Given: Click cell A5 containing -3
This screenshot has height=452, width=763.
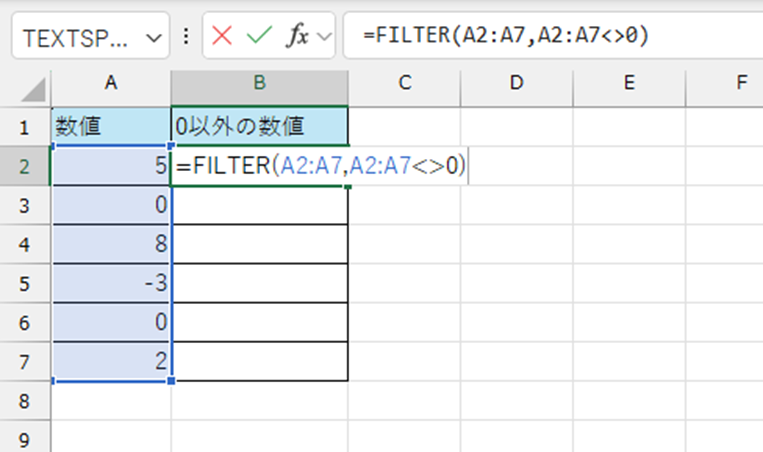Looking at the screenshot, I should pyautogui.click(x=111, y=283).
